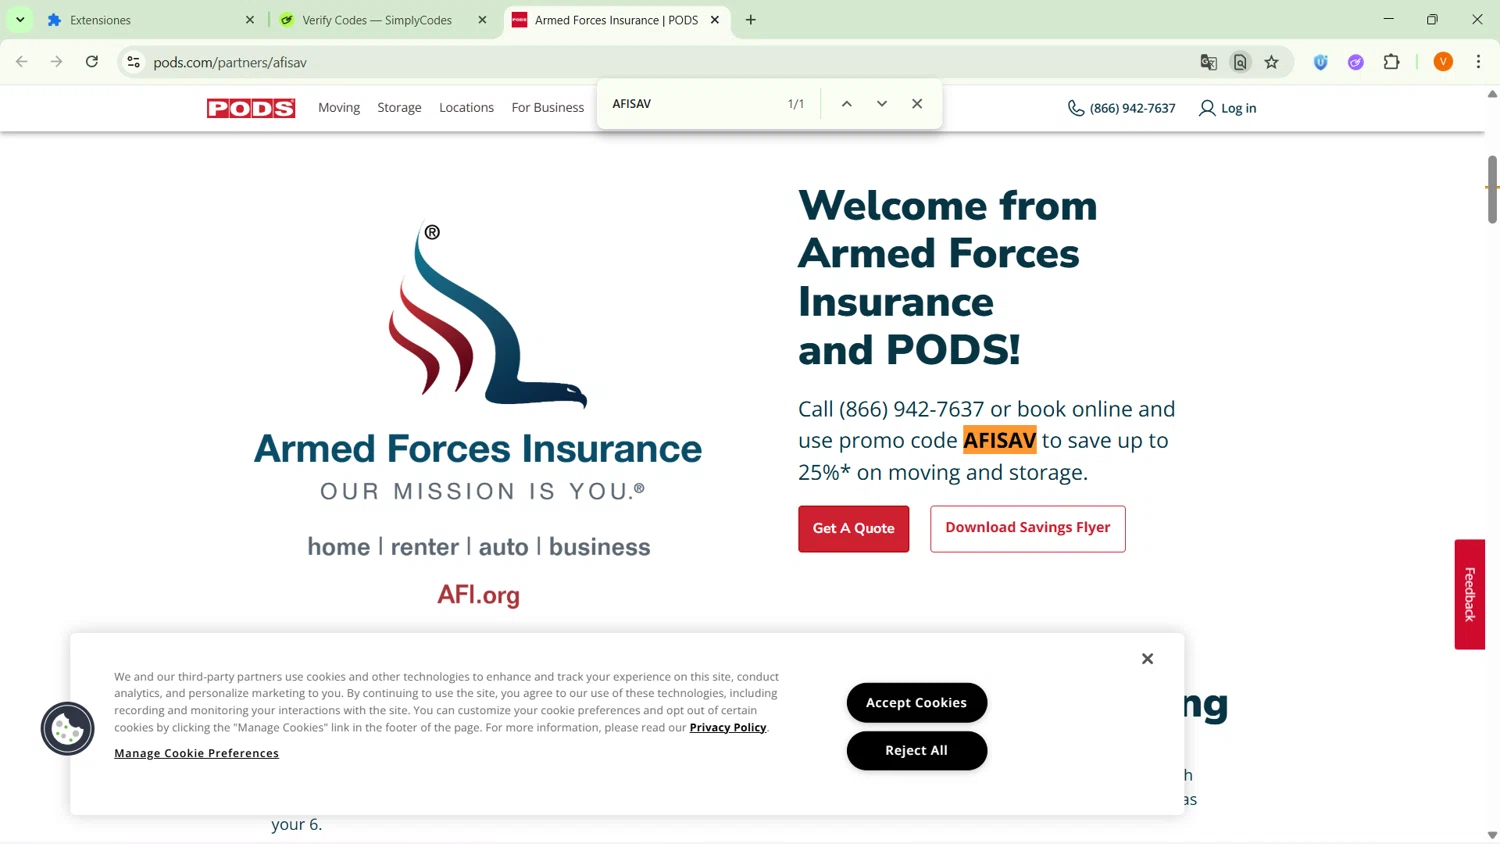Screen dimensions: 1500x844
Task: Focus the address bar URL pods.com/partners/afisav
Action: [230, 62]
